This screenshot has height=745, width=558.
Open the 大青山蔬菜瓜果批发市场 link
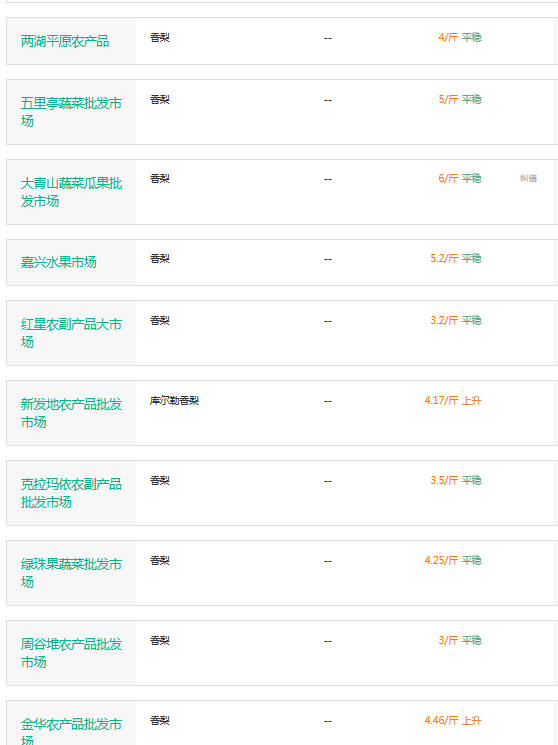pyautogui.click(x=71, y=192)
